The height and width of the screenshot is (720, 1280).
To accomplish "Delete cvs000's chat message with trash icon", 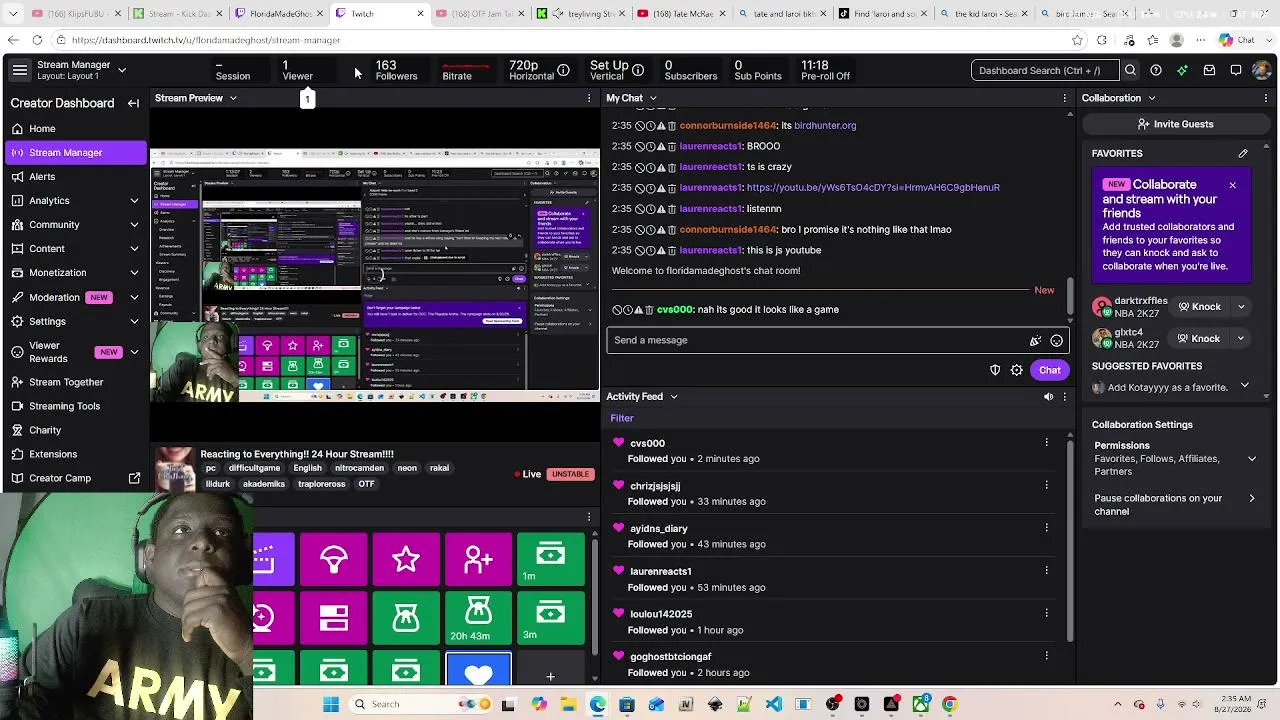I will (649, 310).
